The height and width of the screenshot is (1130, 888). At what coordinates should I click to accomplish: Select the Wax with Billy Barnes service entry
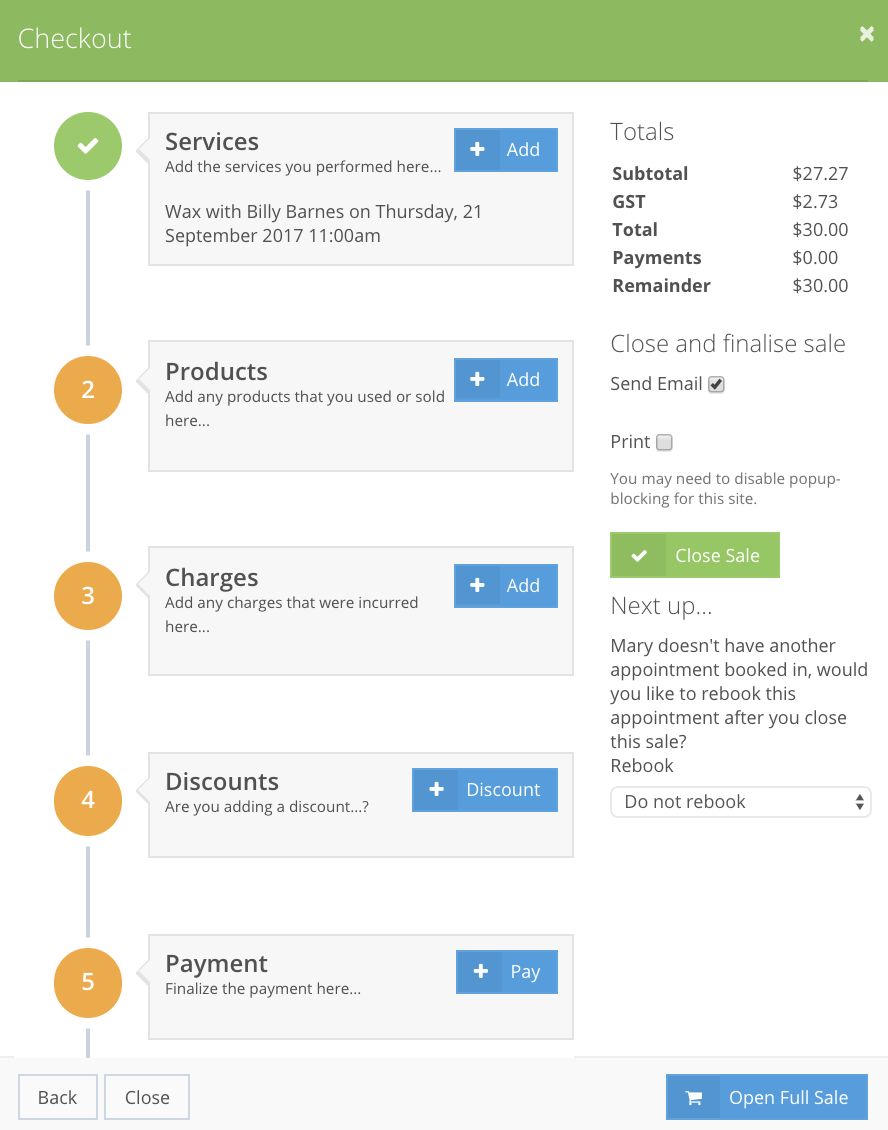tap(324, 223)
